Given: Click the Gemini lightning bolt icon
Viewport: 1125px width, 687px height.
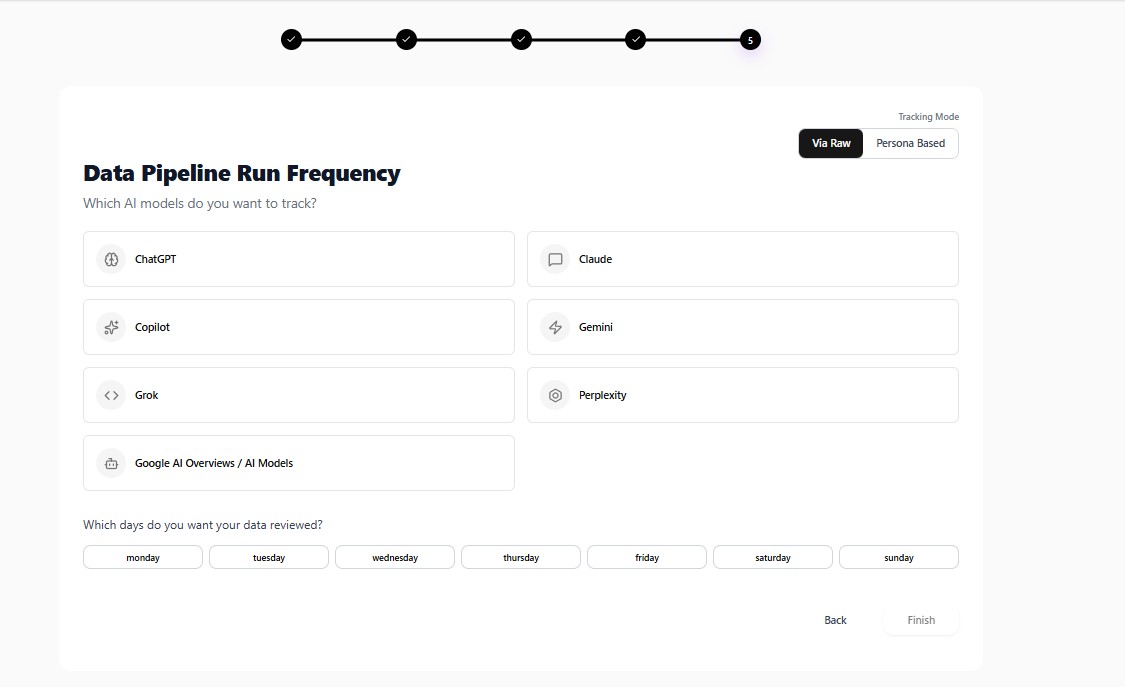Looking at the screenshot, I should tap(555, 328).
